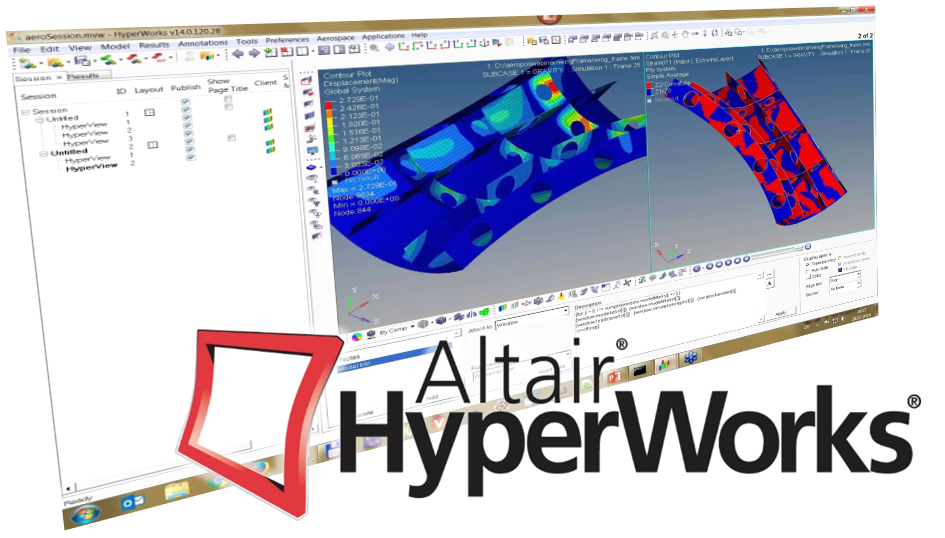The width and height of the screenshot is (945, 538).
Task: Open the Save Session dropdown arrow
Action: pyautogui.click(x=93, y=61)
